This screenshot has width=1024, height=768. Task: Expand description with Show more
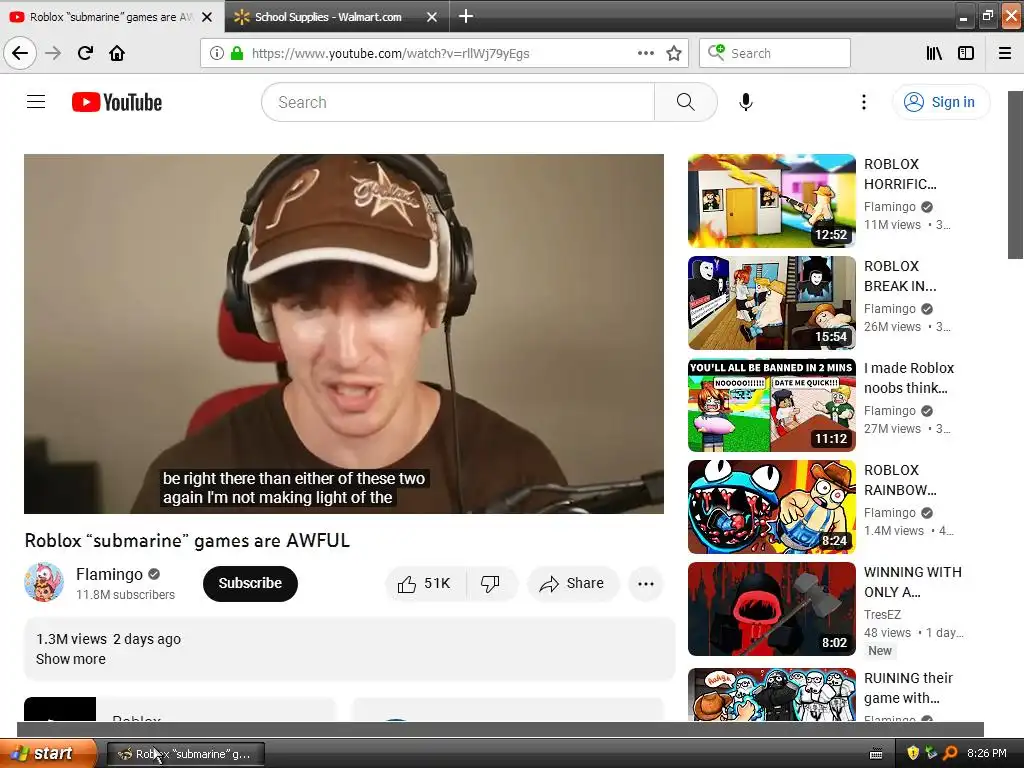point(71,659)
